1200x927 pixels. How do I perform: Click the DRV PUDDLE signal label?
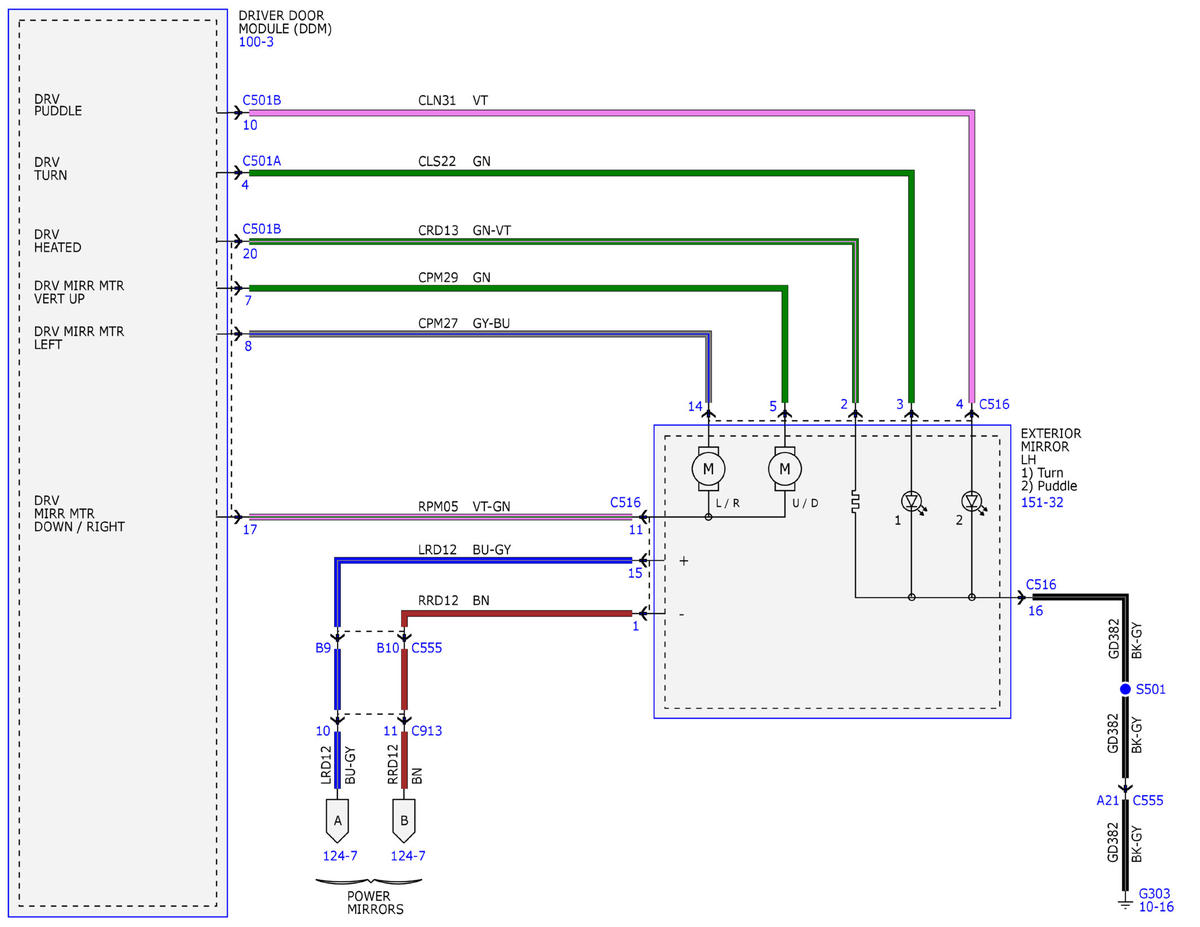(58, 105)
